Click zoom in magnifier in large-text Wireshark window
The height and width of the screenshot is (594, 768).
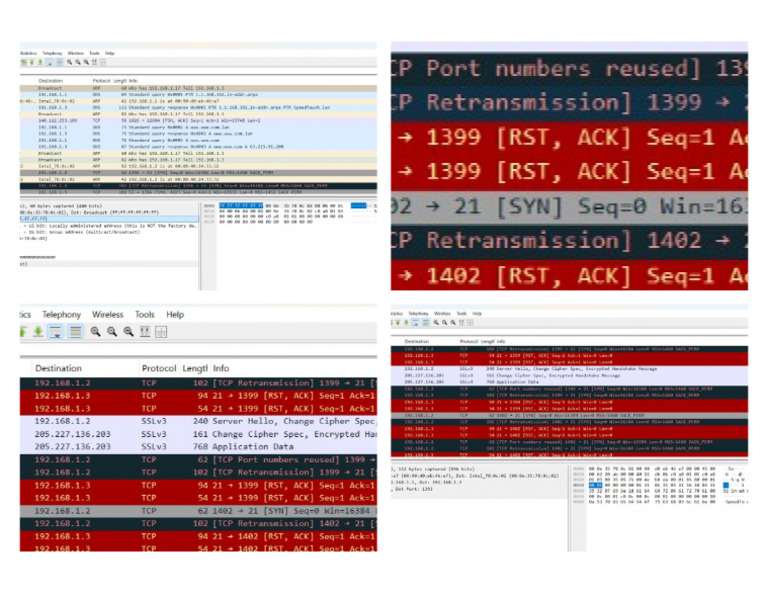click(95, 332)
